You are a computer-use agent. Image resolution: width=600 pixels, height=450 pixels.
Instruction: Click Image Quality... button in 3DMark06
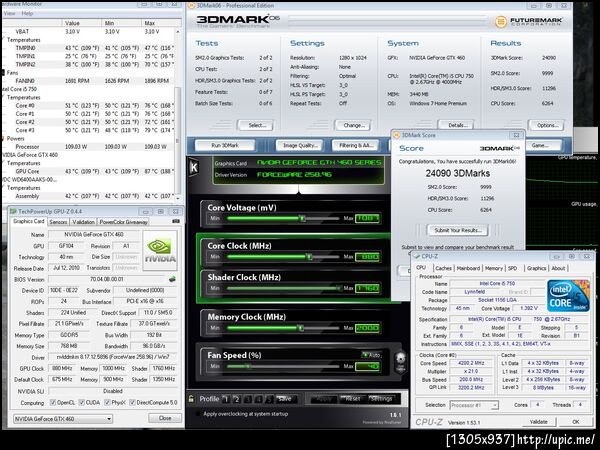[300, 145]
